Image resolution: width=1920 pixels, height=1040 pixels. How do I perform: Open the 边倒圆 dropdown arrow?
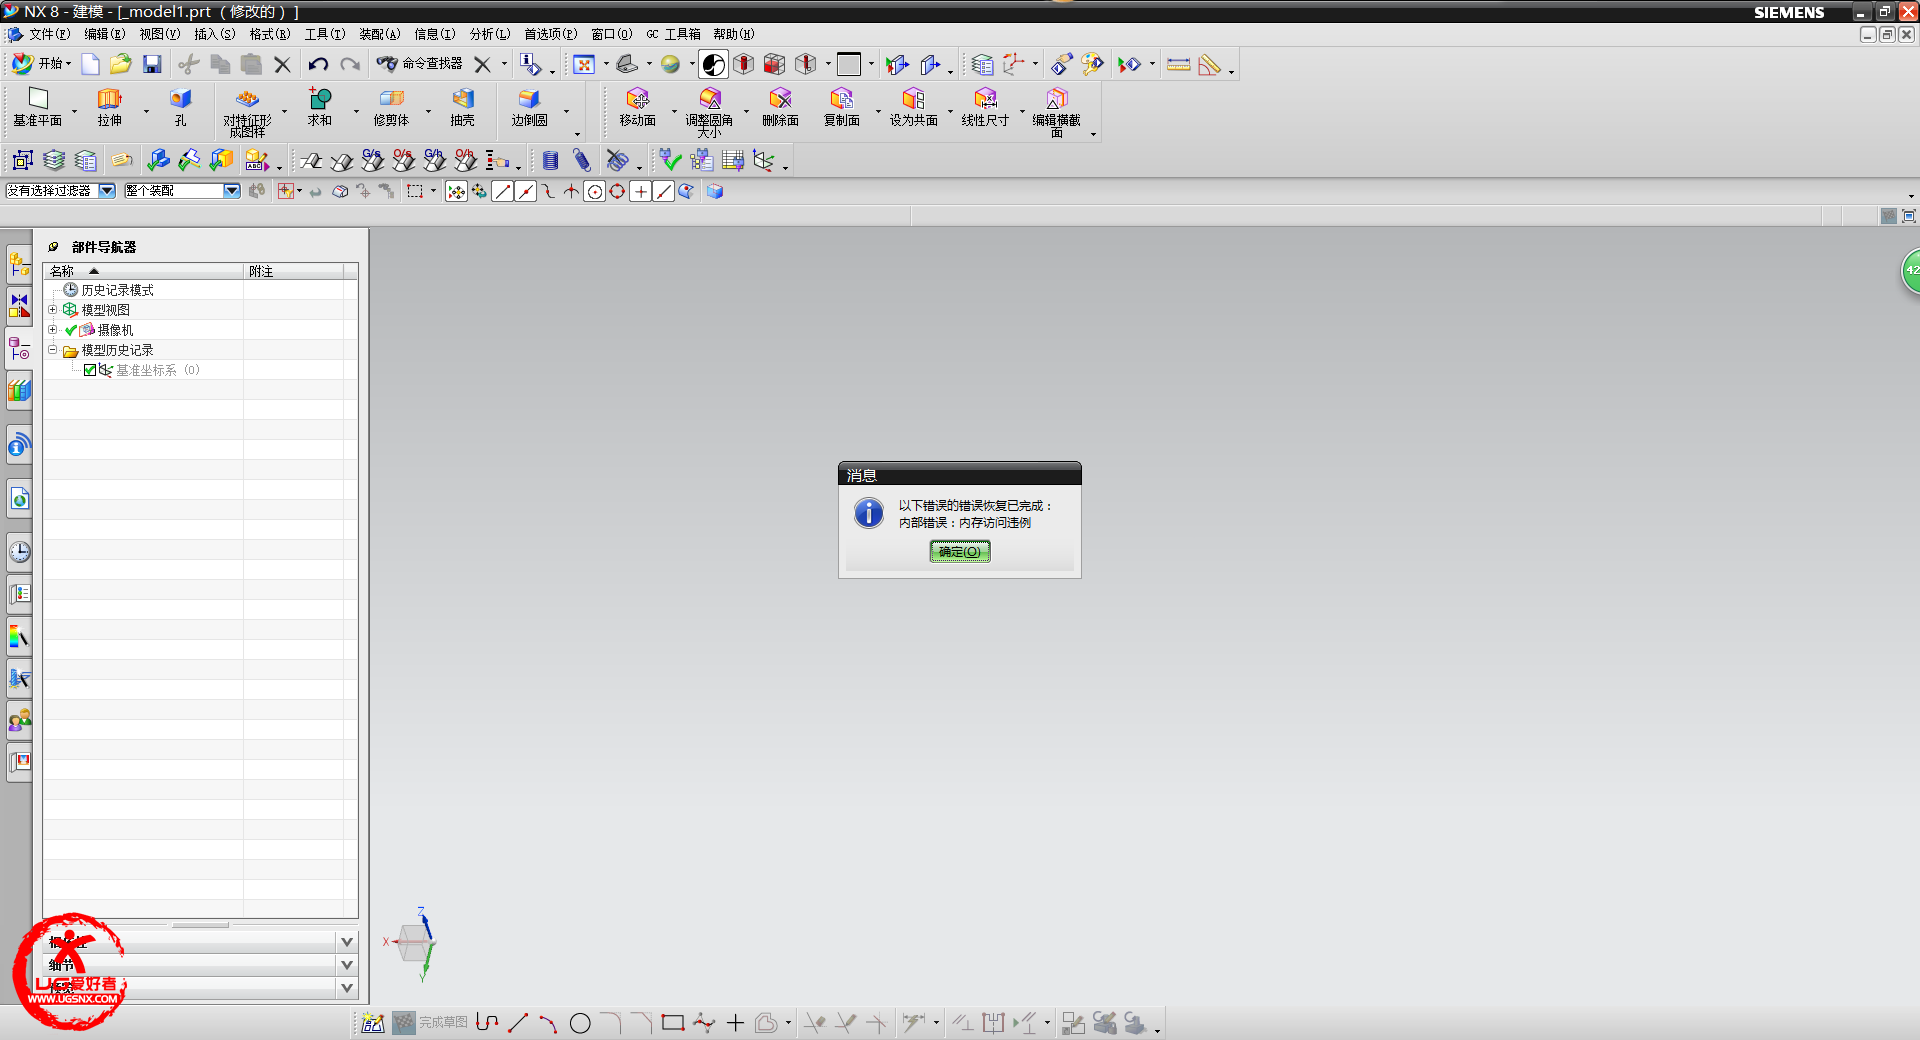[566, 111]
